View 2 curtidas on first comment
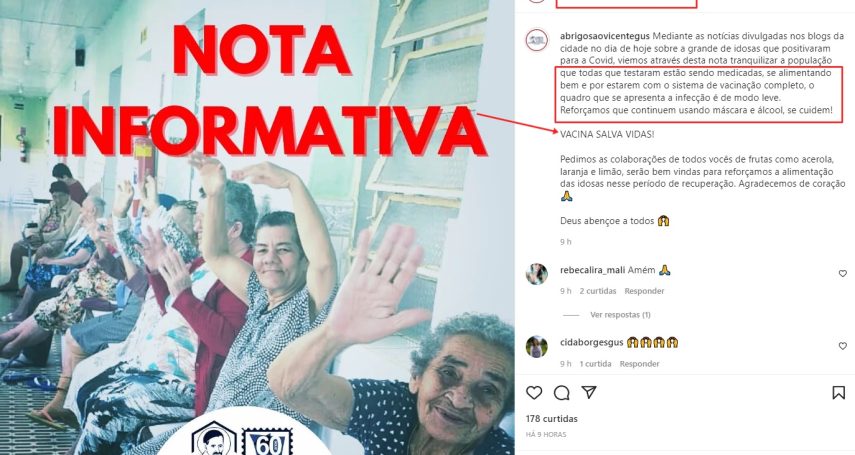 point(598,291)
